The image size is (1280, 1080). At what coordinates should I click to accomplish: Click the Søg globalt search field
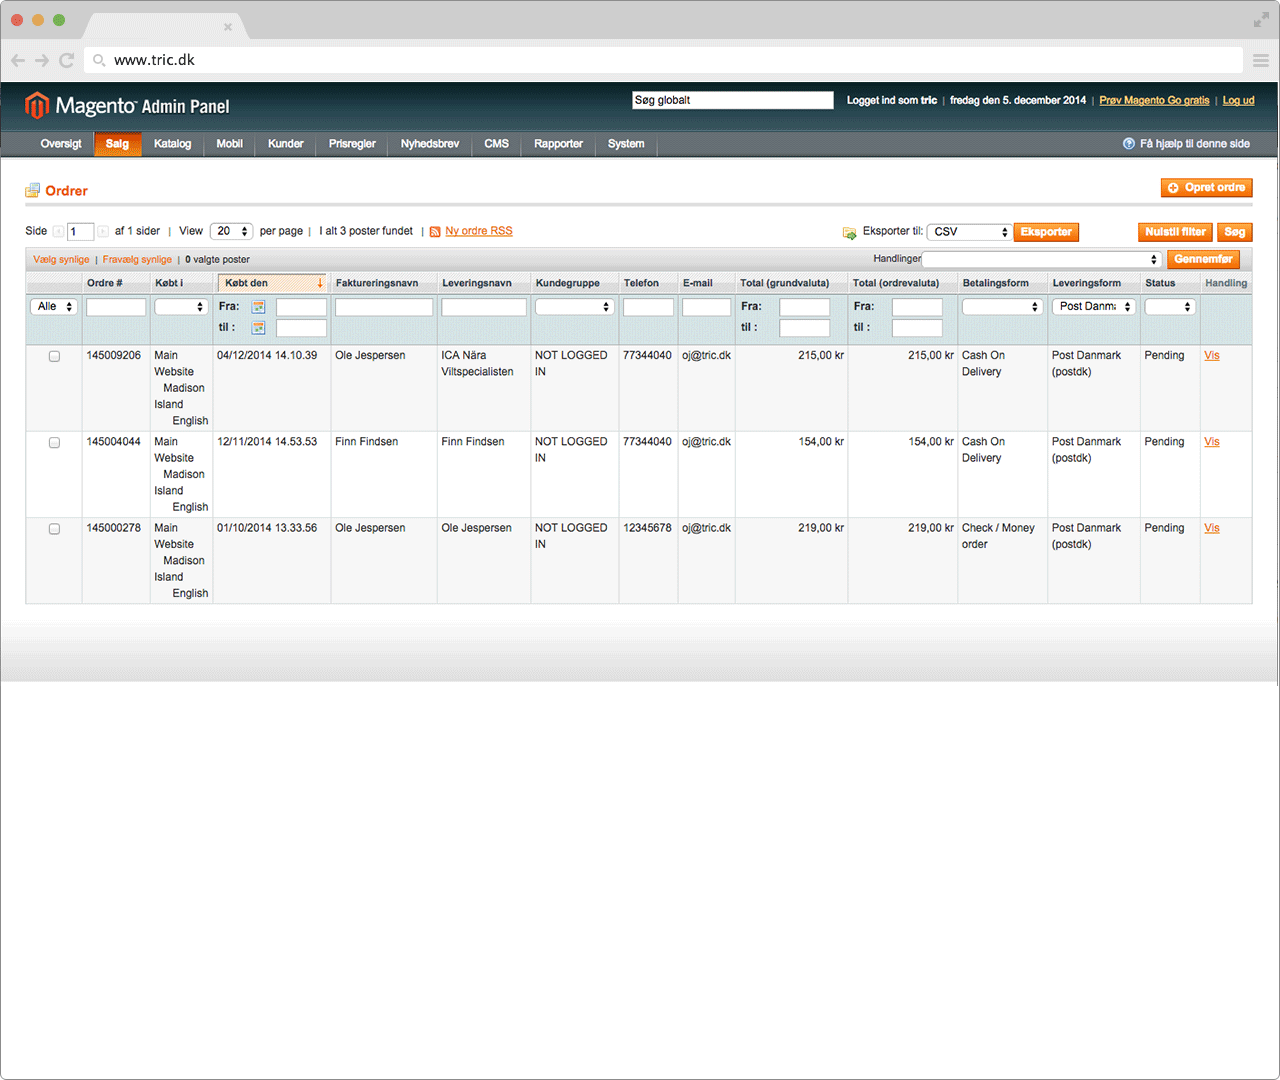[732, 100]
